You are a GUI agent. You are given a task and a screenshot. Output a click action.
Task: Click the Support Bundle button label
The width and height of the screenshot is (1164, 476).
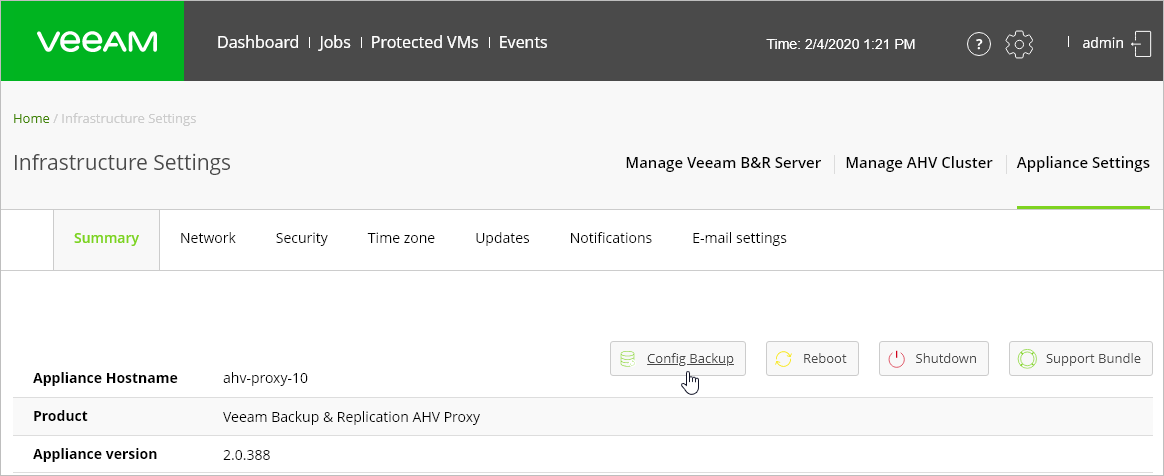1093,359
